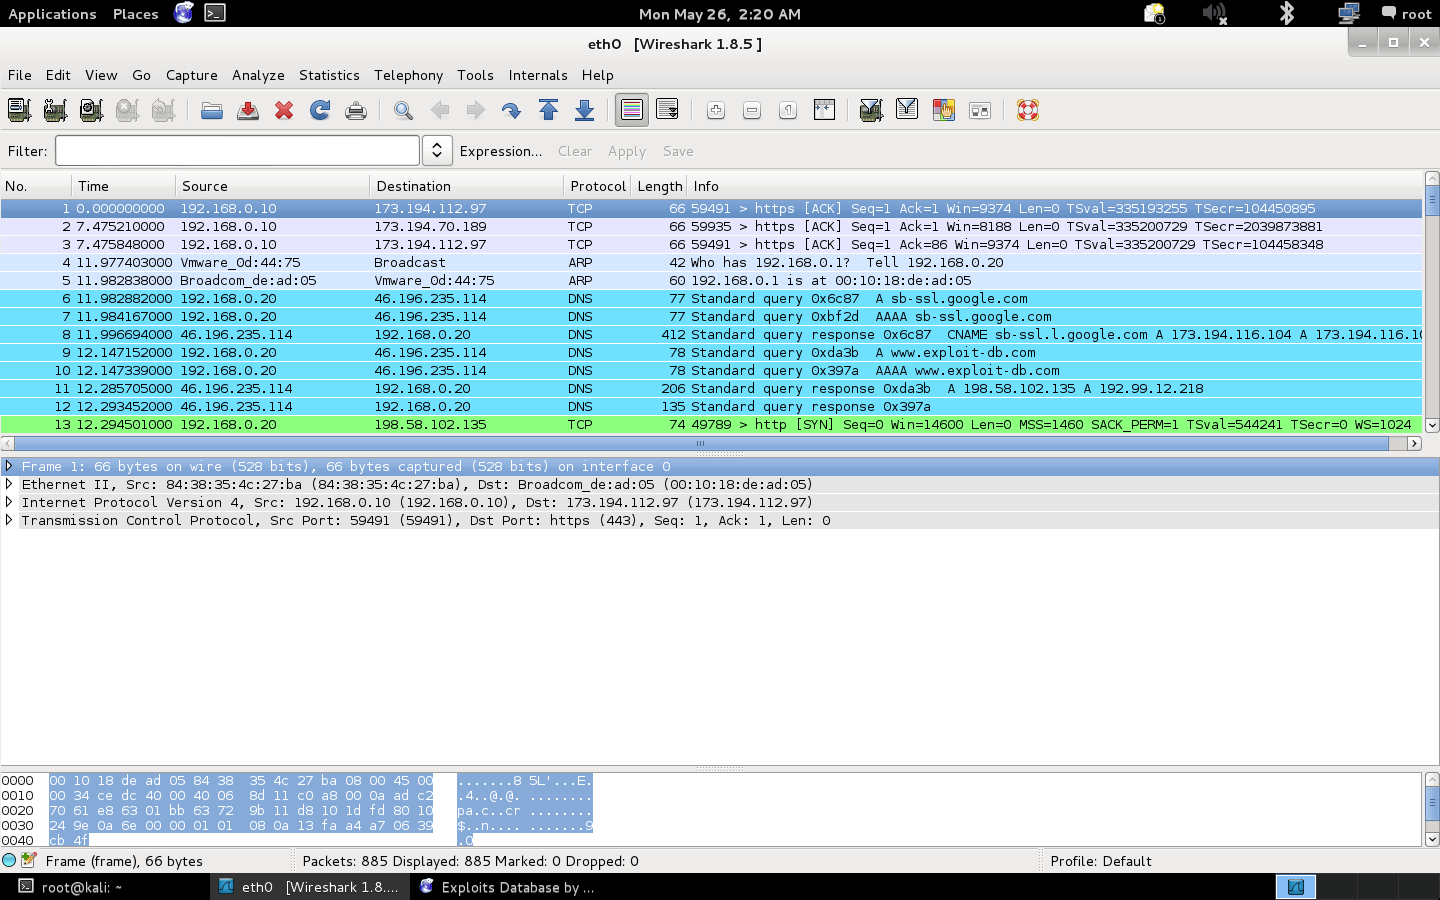Edit coloring rules icon
This screenshot has height=900, width=1440.
pos(943,110)
